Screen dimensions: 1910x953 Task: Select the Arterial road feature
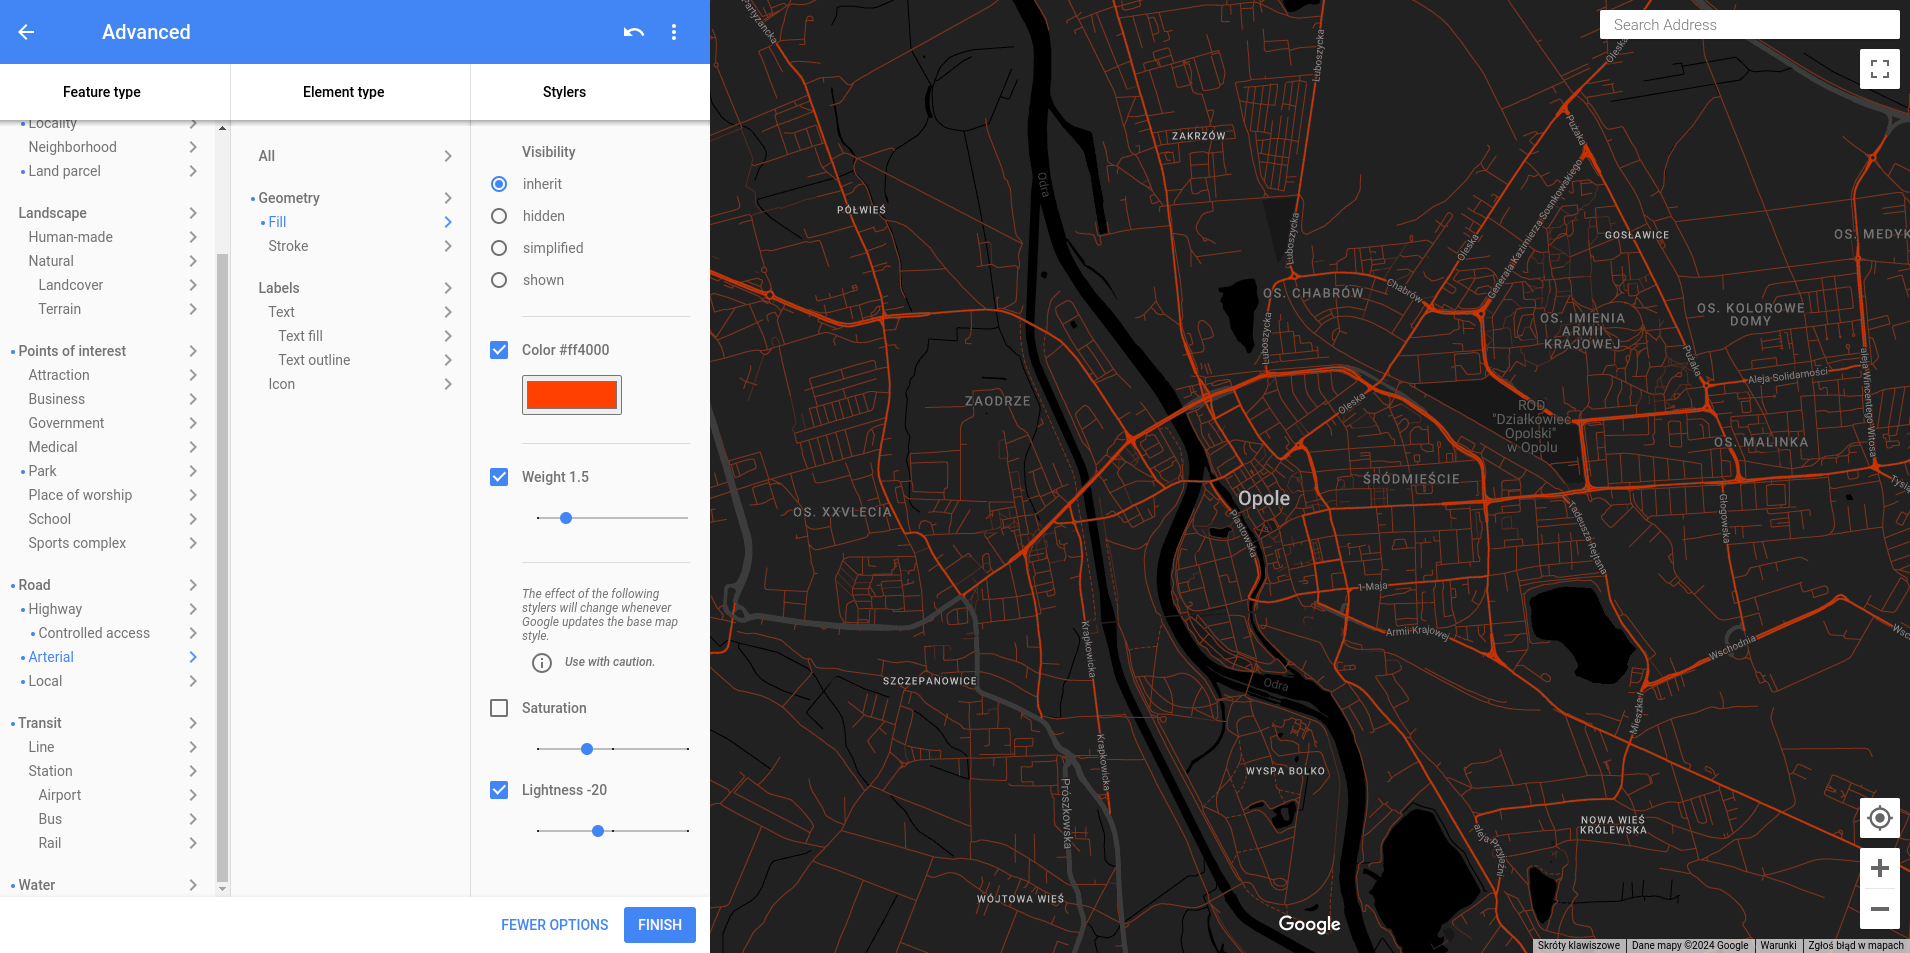pyautogui.click(x=51, y=657)
